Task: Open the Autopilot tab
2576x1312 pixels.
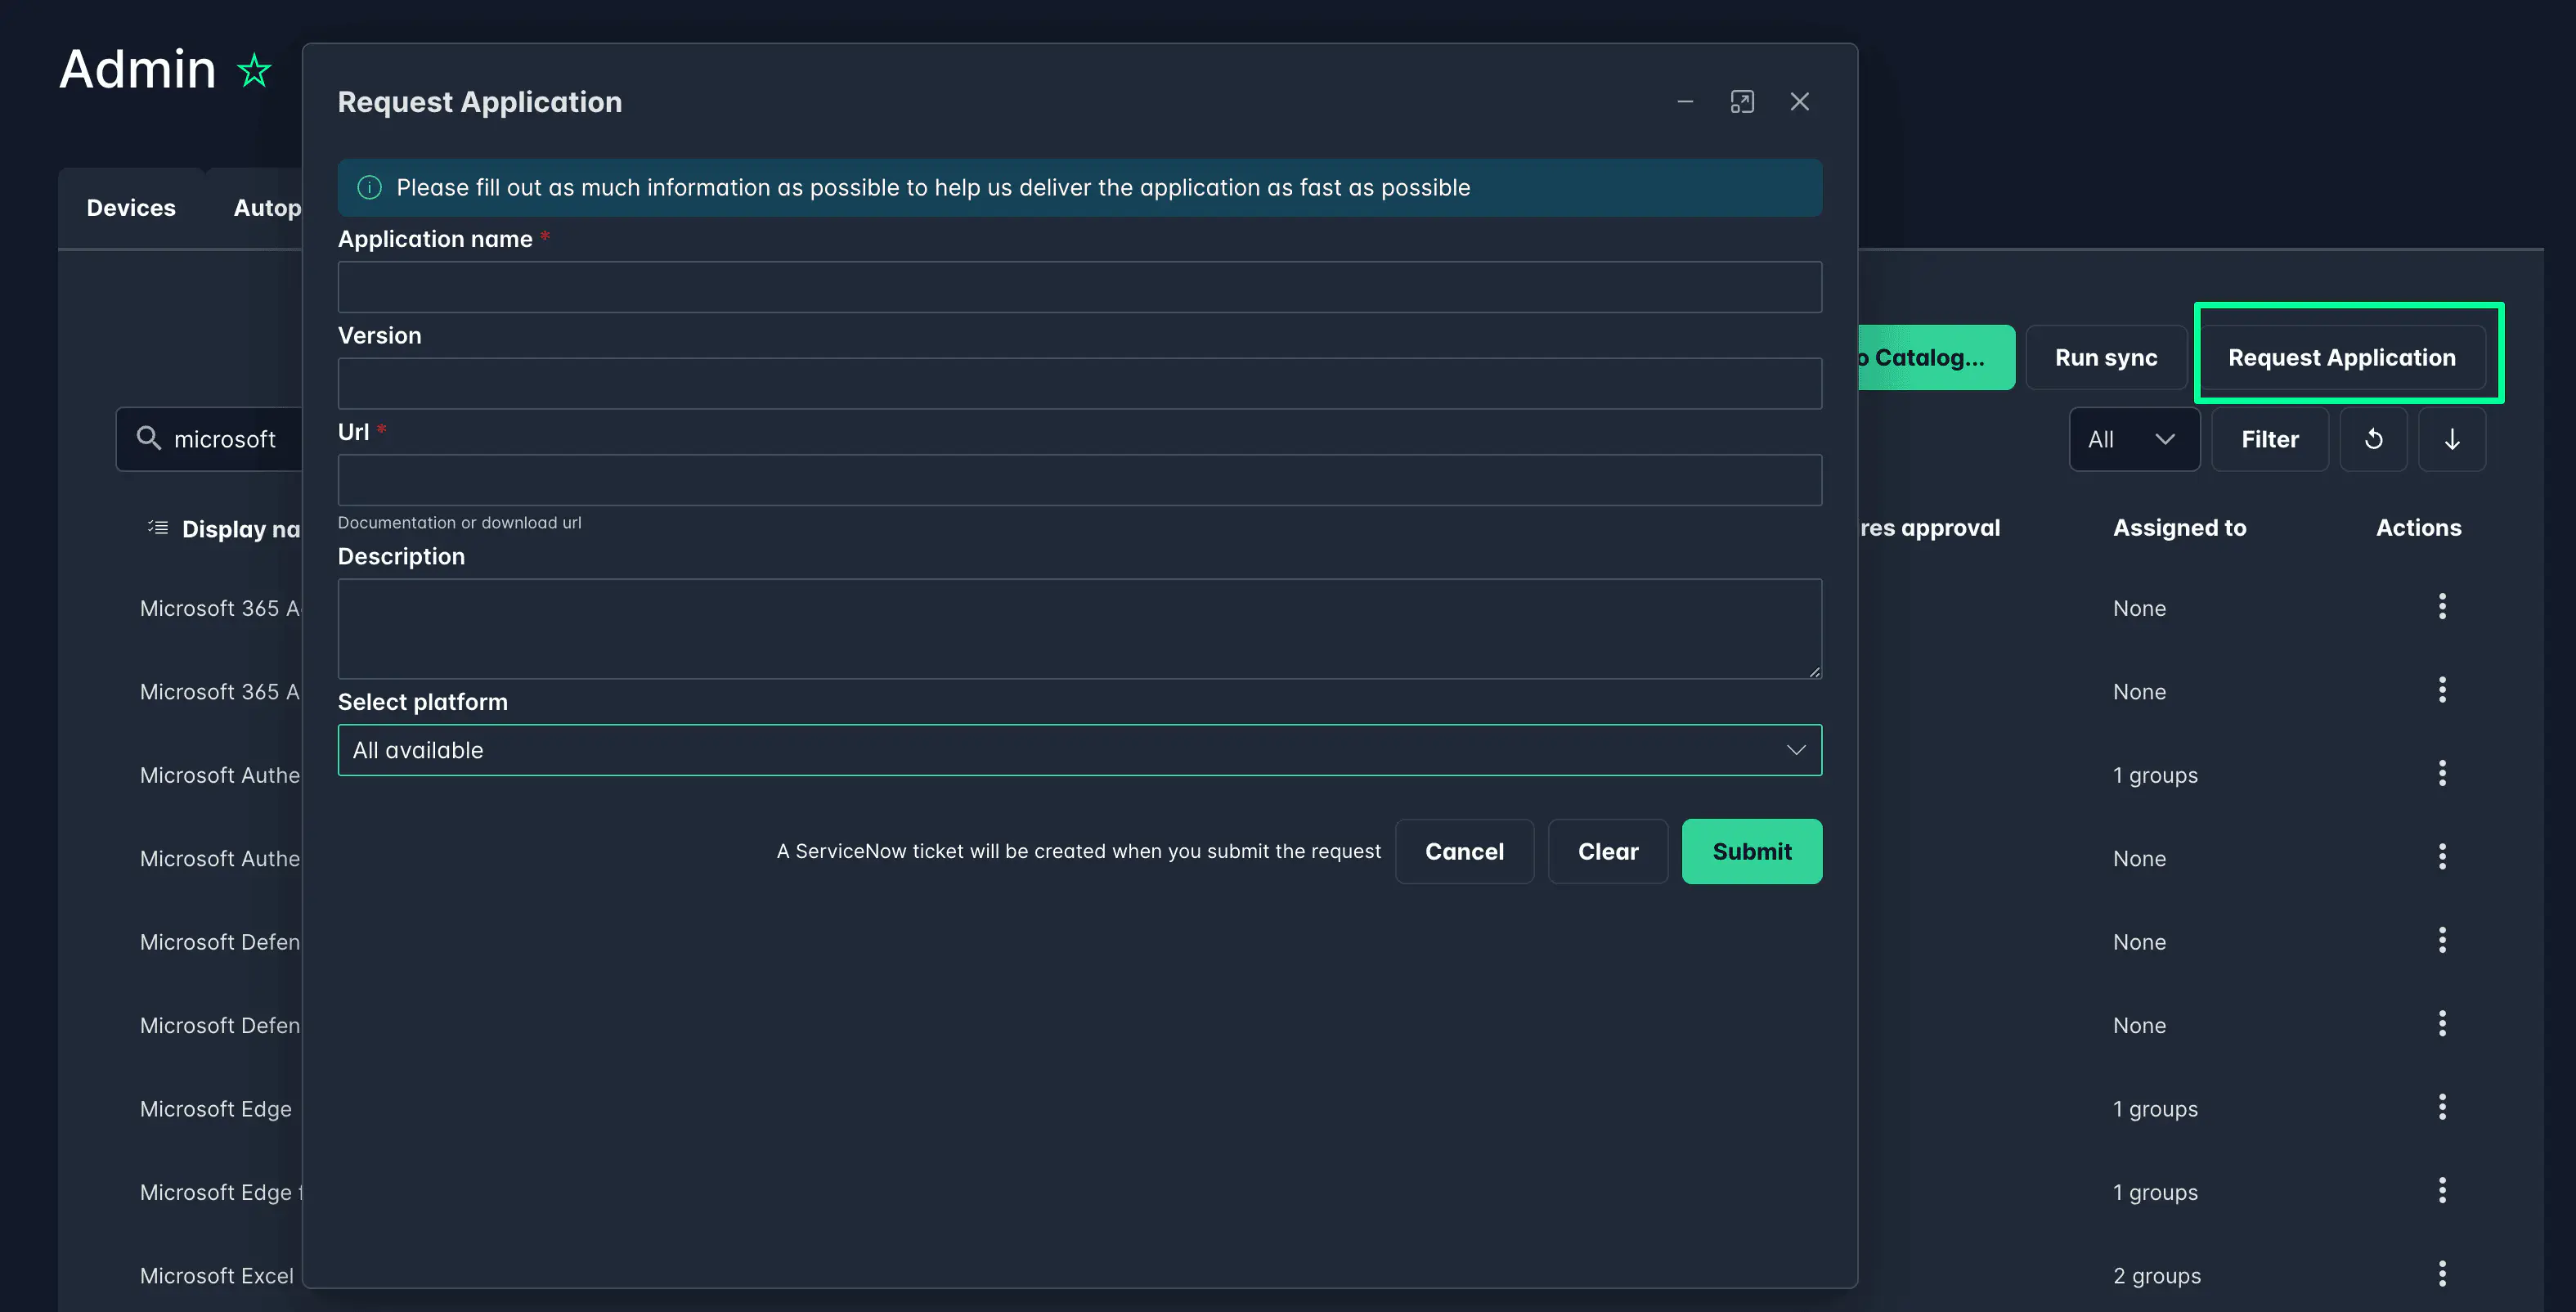Action: point(267,208)
